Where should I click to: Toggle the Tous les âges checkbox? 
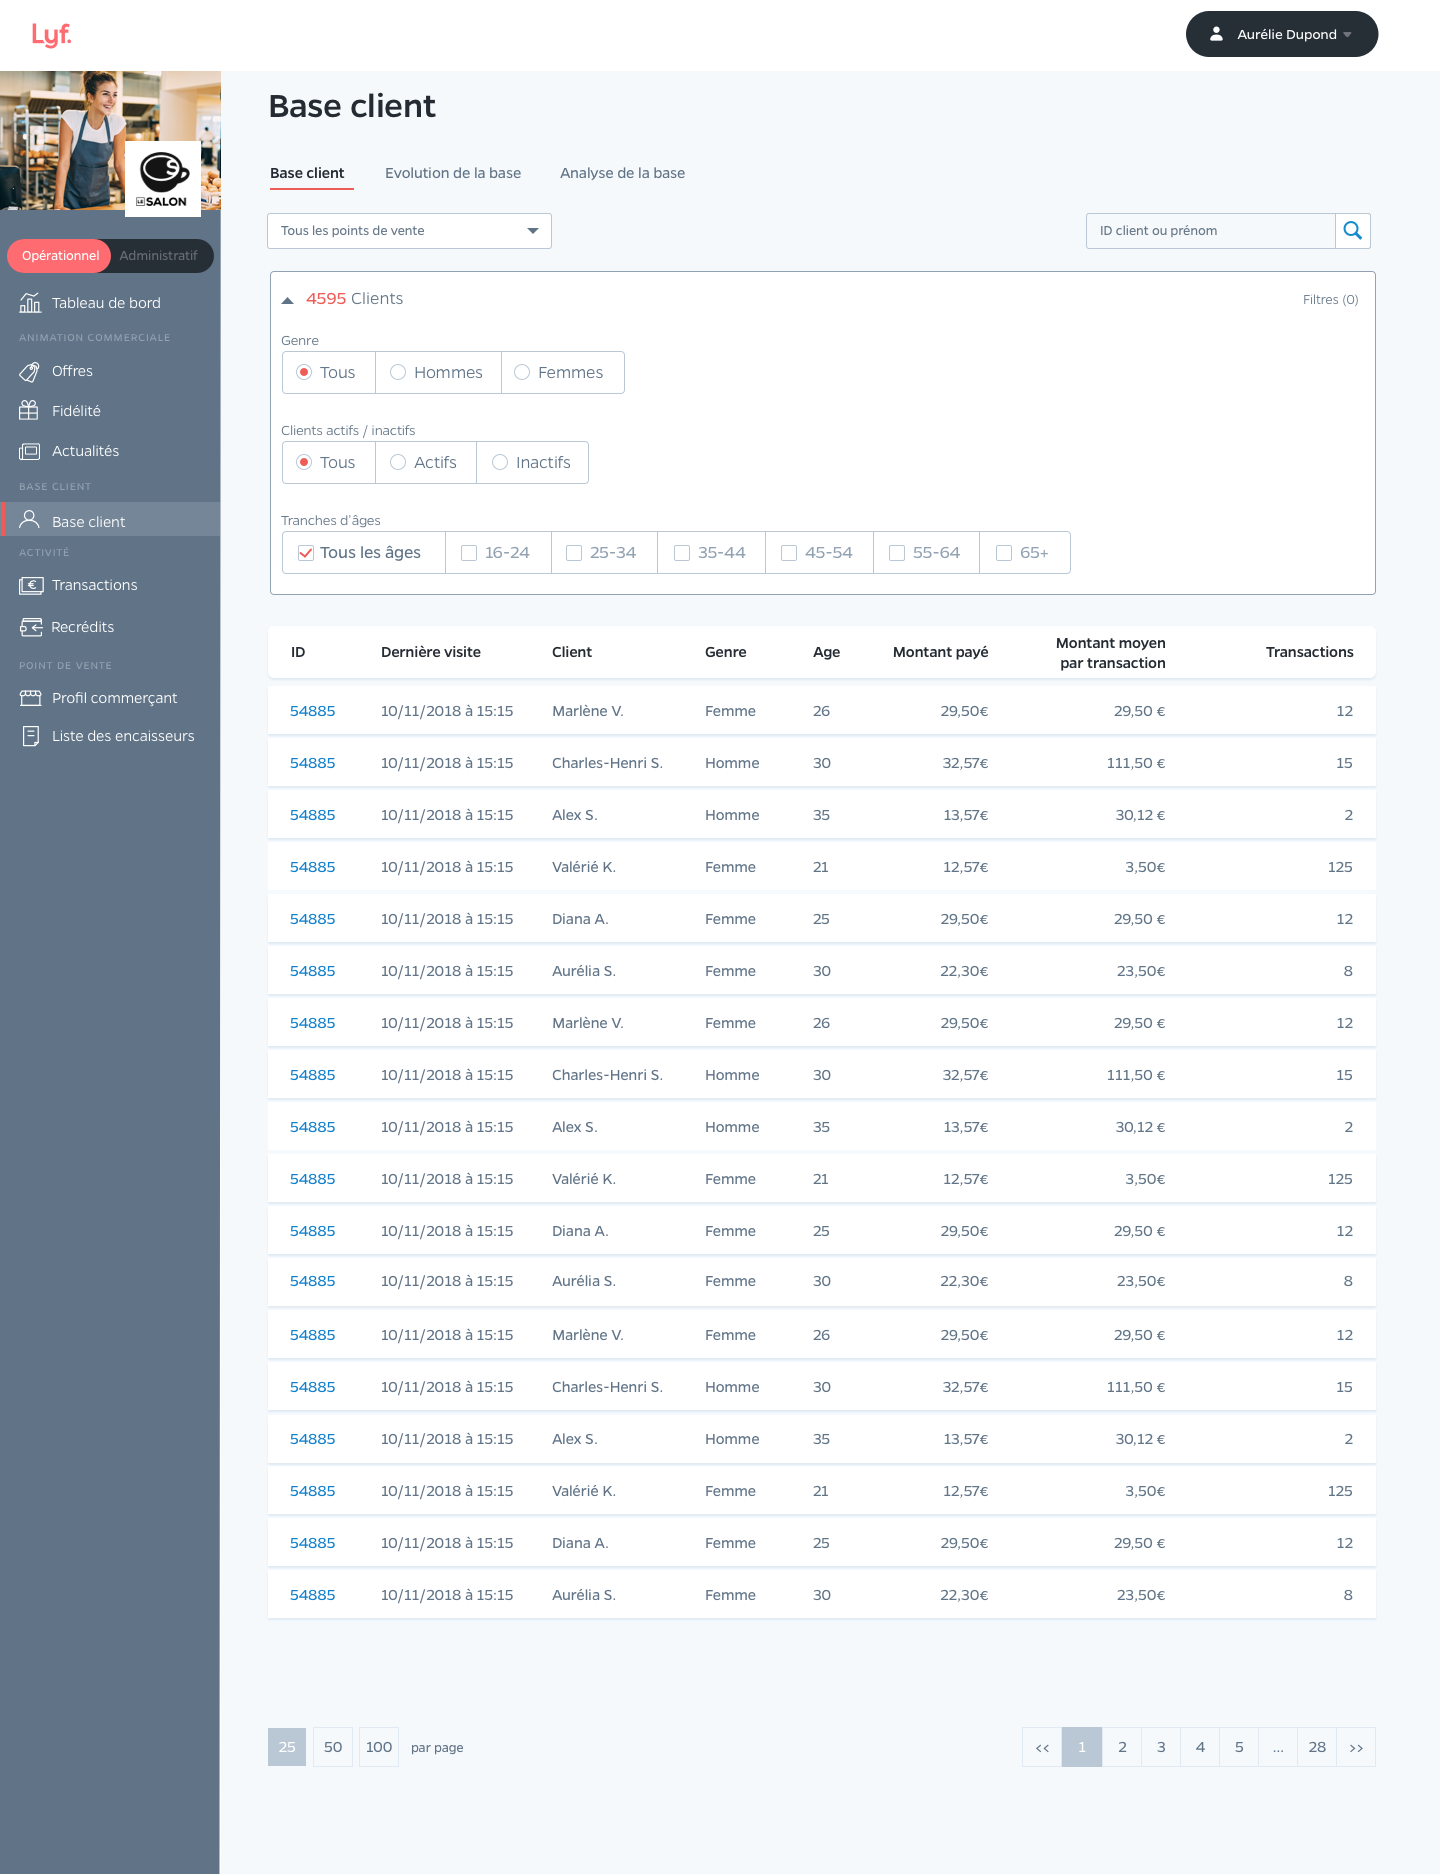[306, 553]
